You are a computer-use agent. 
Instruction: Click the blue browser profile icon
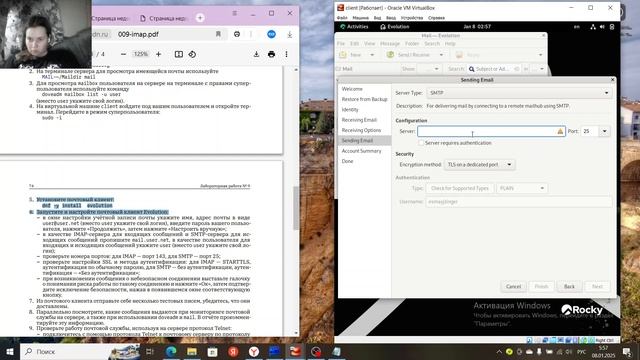(x=271, y=34)
